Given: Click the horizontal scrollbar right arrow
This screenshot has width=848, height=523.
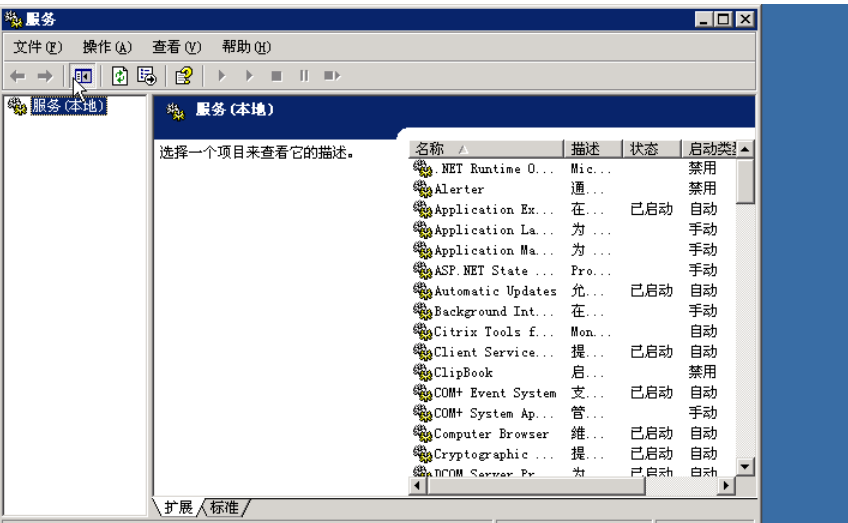Looking at the screenshot, I should (x=726, y=486).
